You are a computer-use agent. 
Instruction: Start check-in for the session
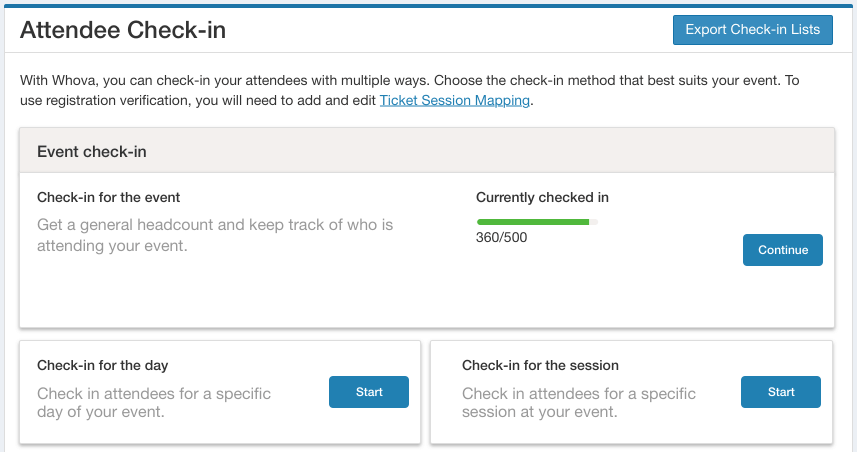point(781,392)
